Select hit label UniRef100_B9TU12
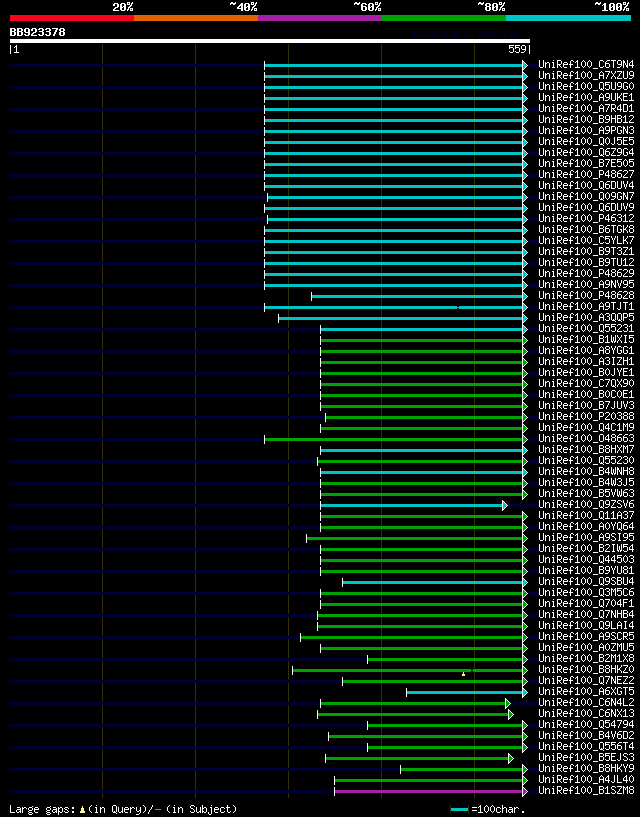 pyautogui.click(x=586, y=263)
